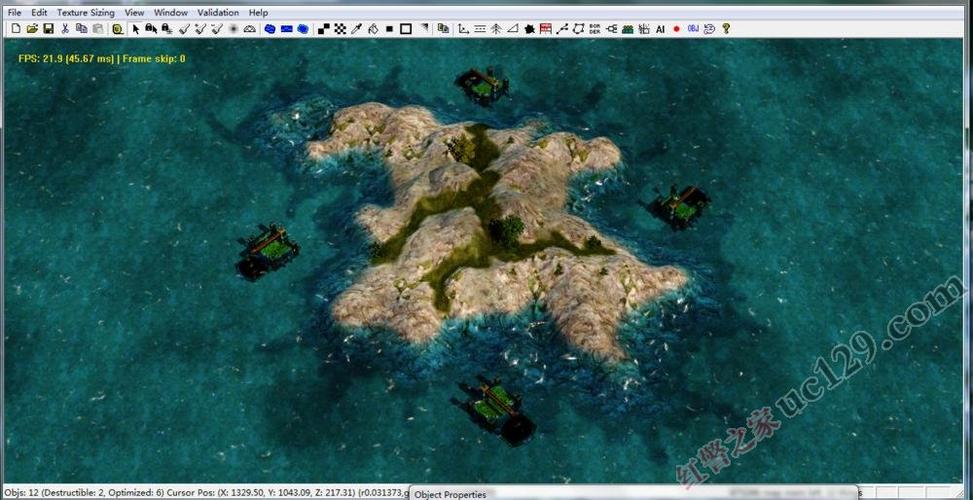Select the paint bucket flood fill tool
The width and height of the screenshot is (973, 500).
tap(372, 29)
